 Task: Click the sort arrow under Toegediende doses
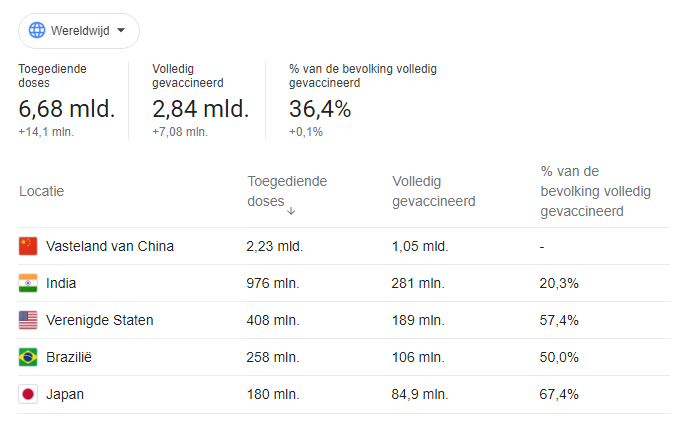tap(291, 210)
